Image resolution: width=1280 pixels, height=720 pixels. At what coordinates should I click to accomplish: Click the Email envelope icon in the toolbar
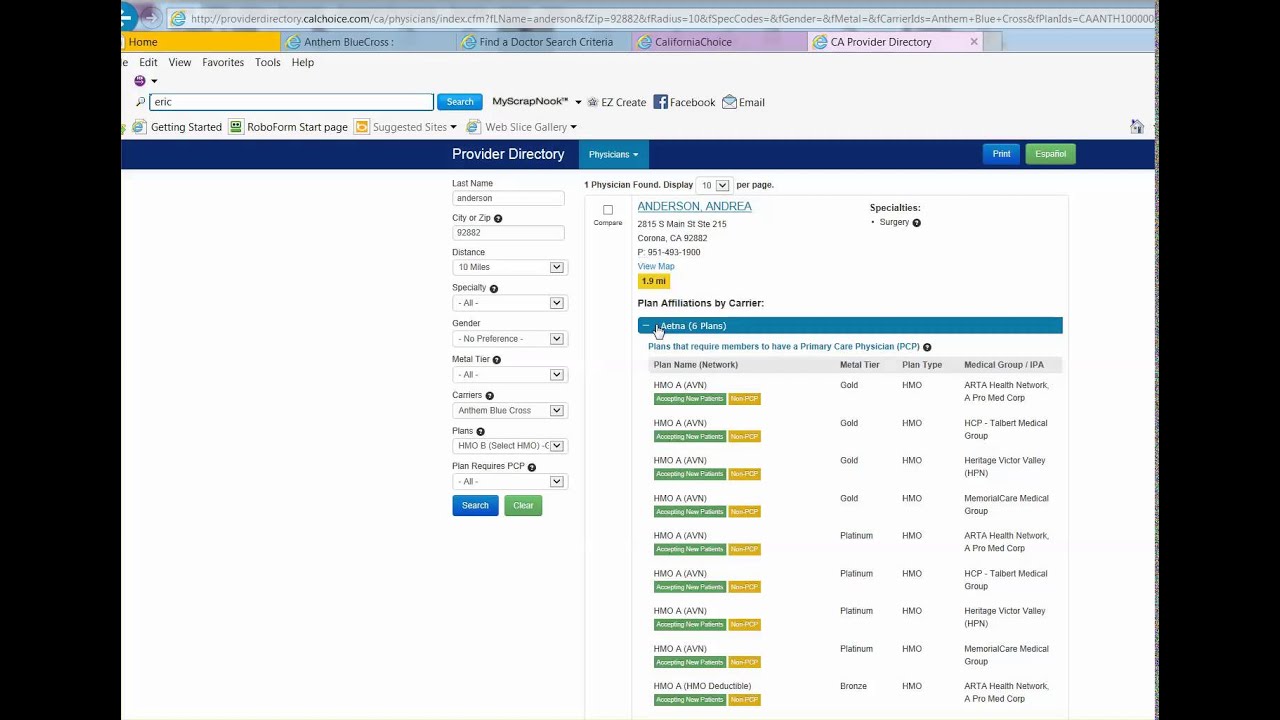(729, 102)
